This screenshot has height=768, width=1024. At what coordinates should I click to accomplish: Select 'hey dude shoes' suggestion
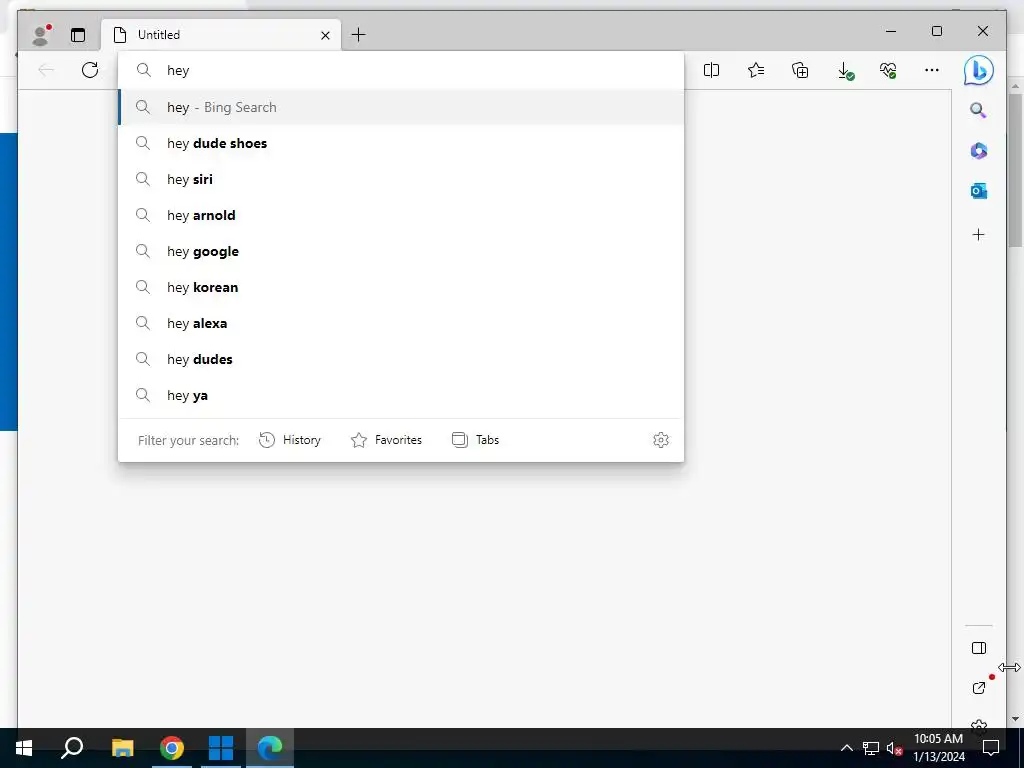pos(401,143)
